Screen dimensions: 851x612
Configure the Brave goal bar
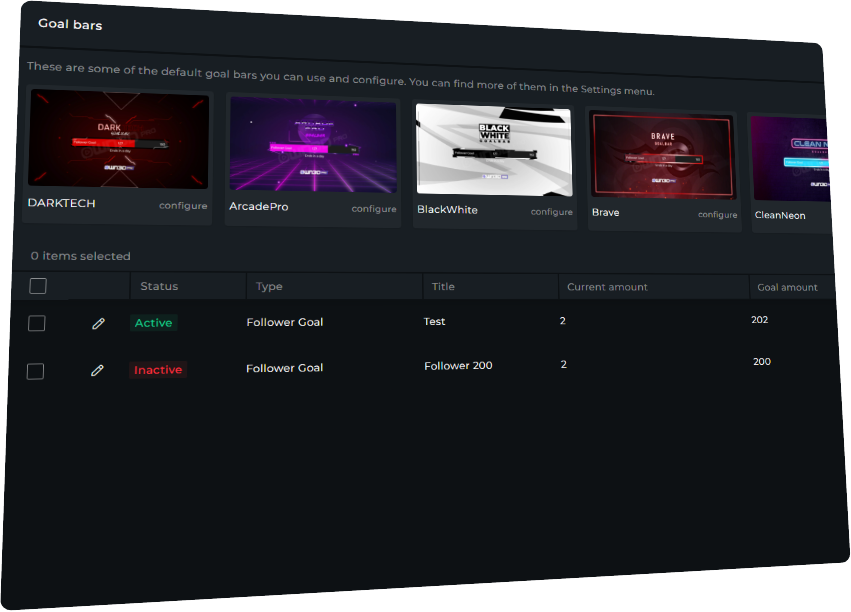(717, 214)
